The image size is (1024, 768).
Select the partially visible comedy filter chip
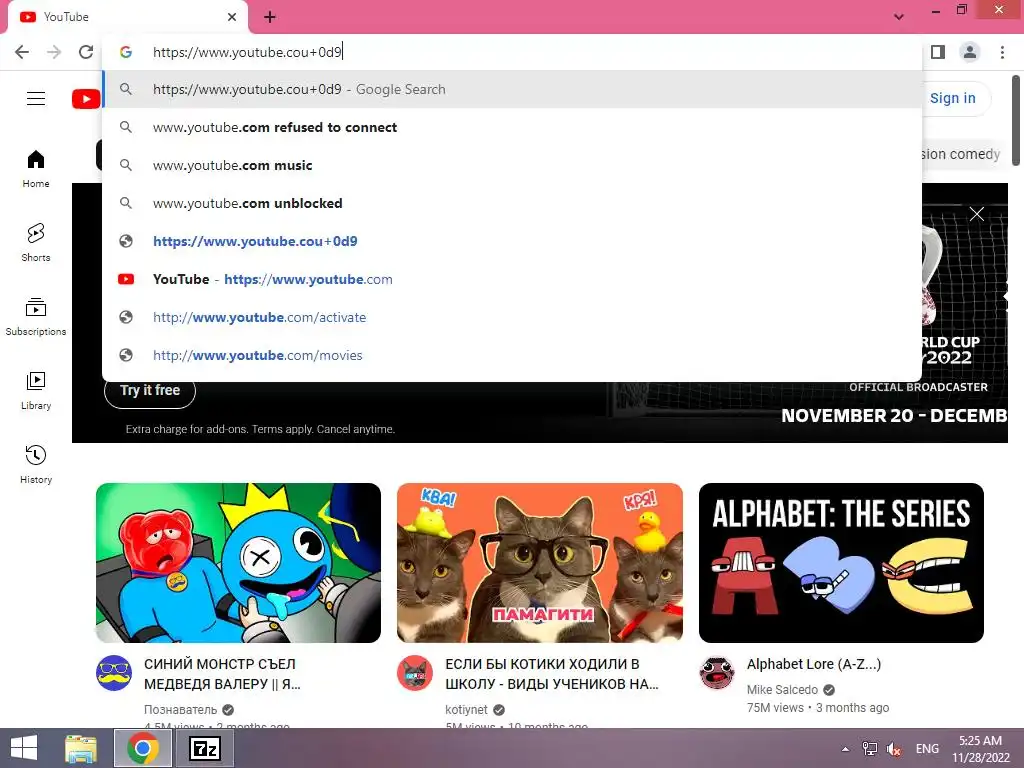click(x=959, y=154)
